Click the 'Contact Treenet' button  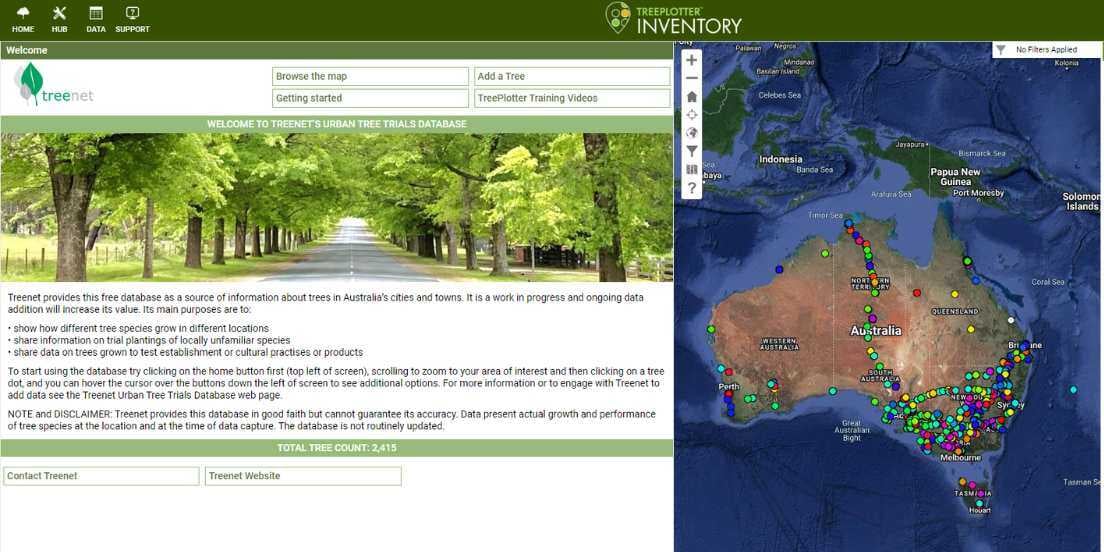(101, 476)
